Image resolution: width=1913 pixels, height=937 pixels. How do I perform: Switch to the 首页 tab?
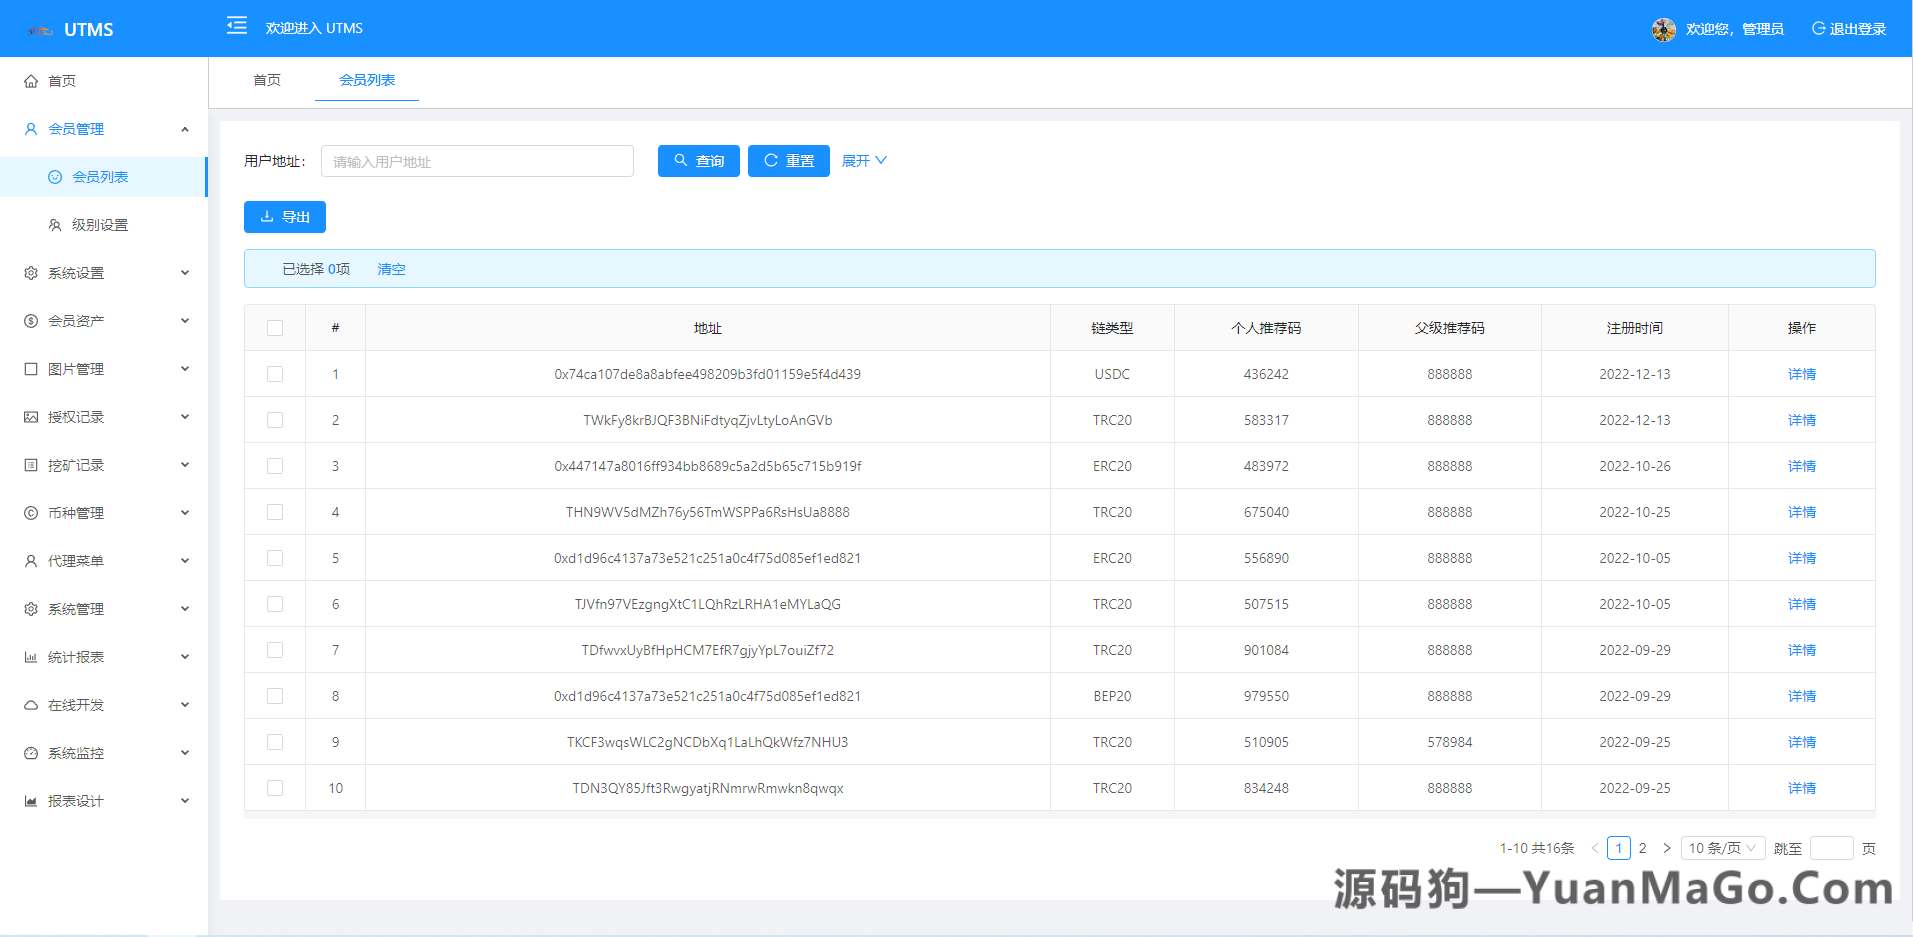[266, 80]
